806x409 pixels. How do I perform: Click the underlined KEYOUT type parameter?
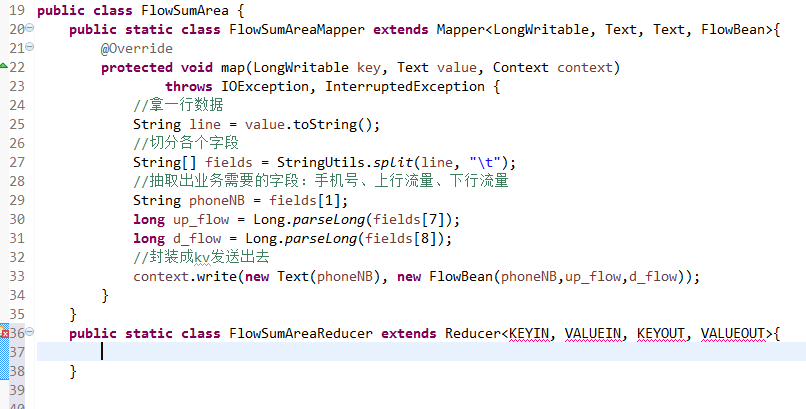pos(661,333)
